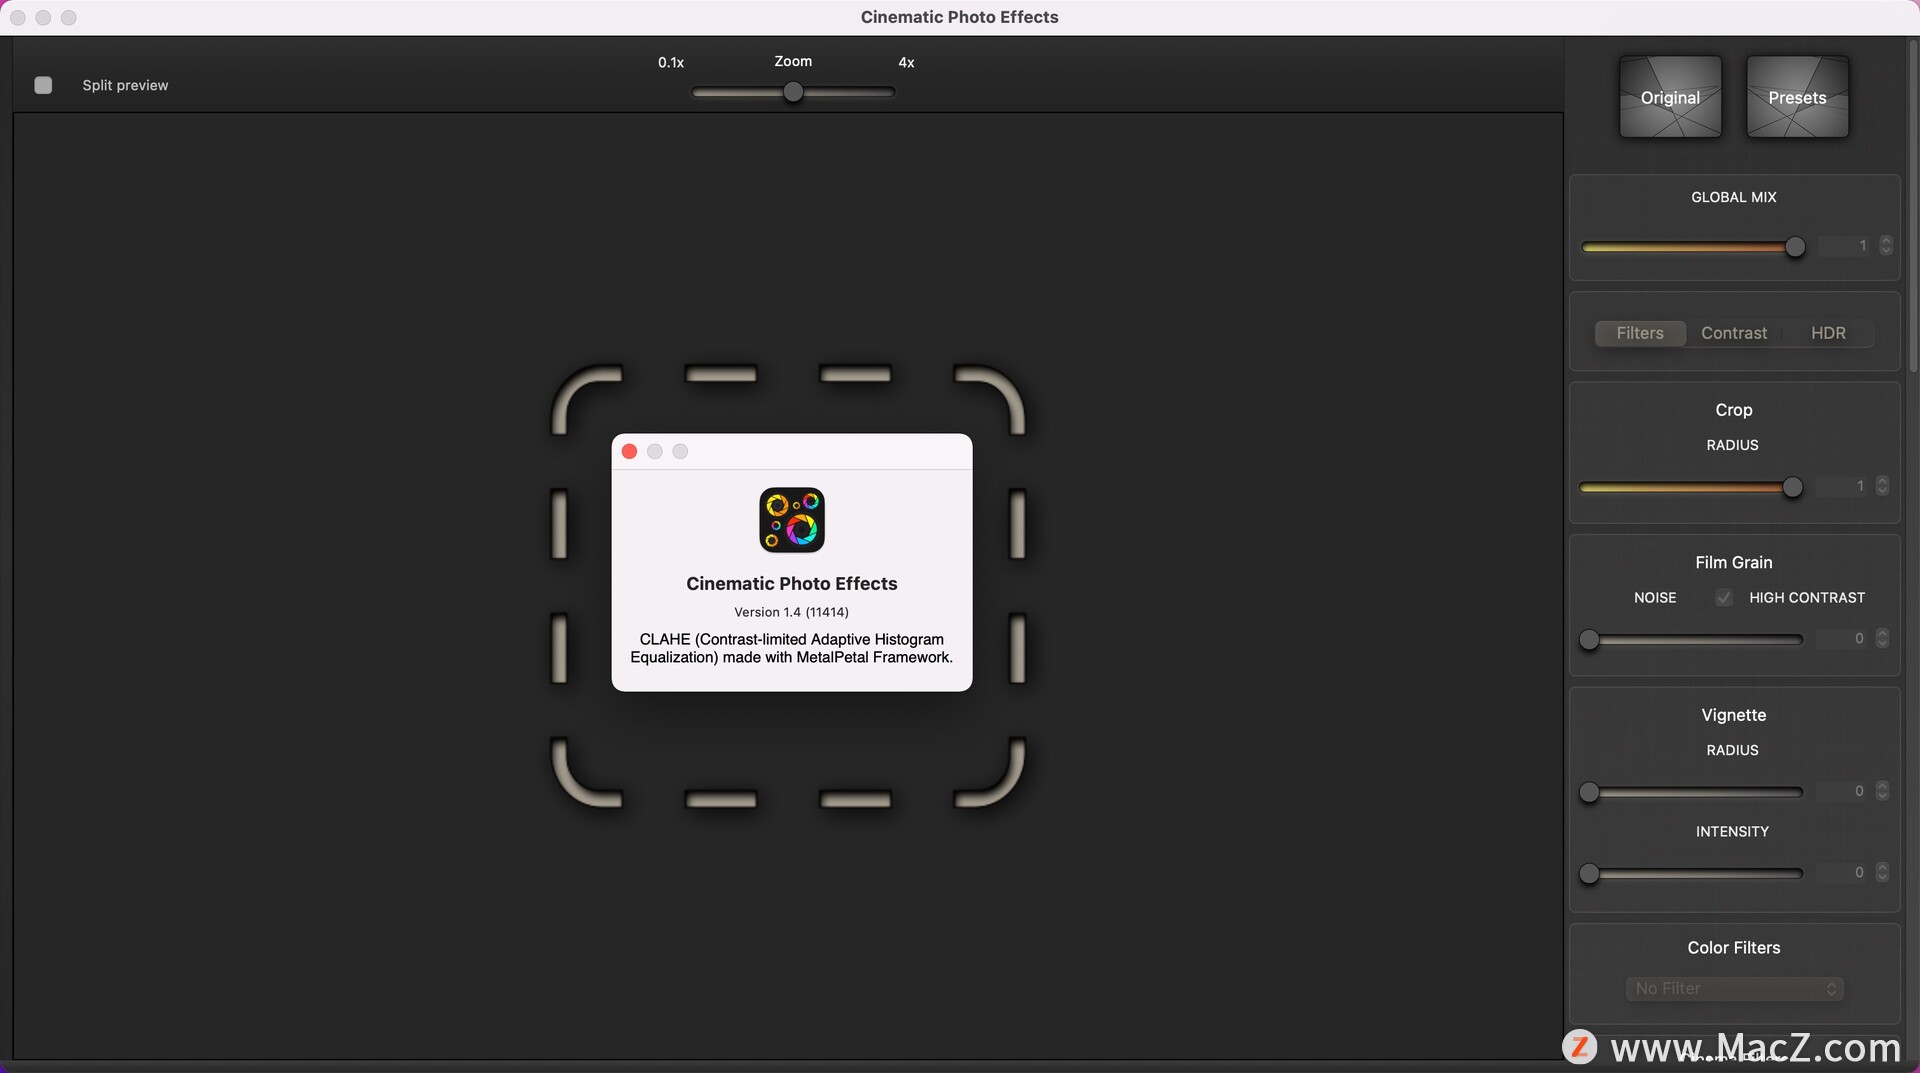1920x1073 pixels.
Task: Open the No Filter color filter dropdown
Action: 1734,988
